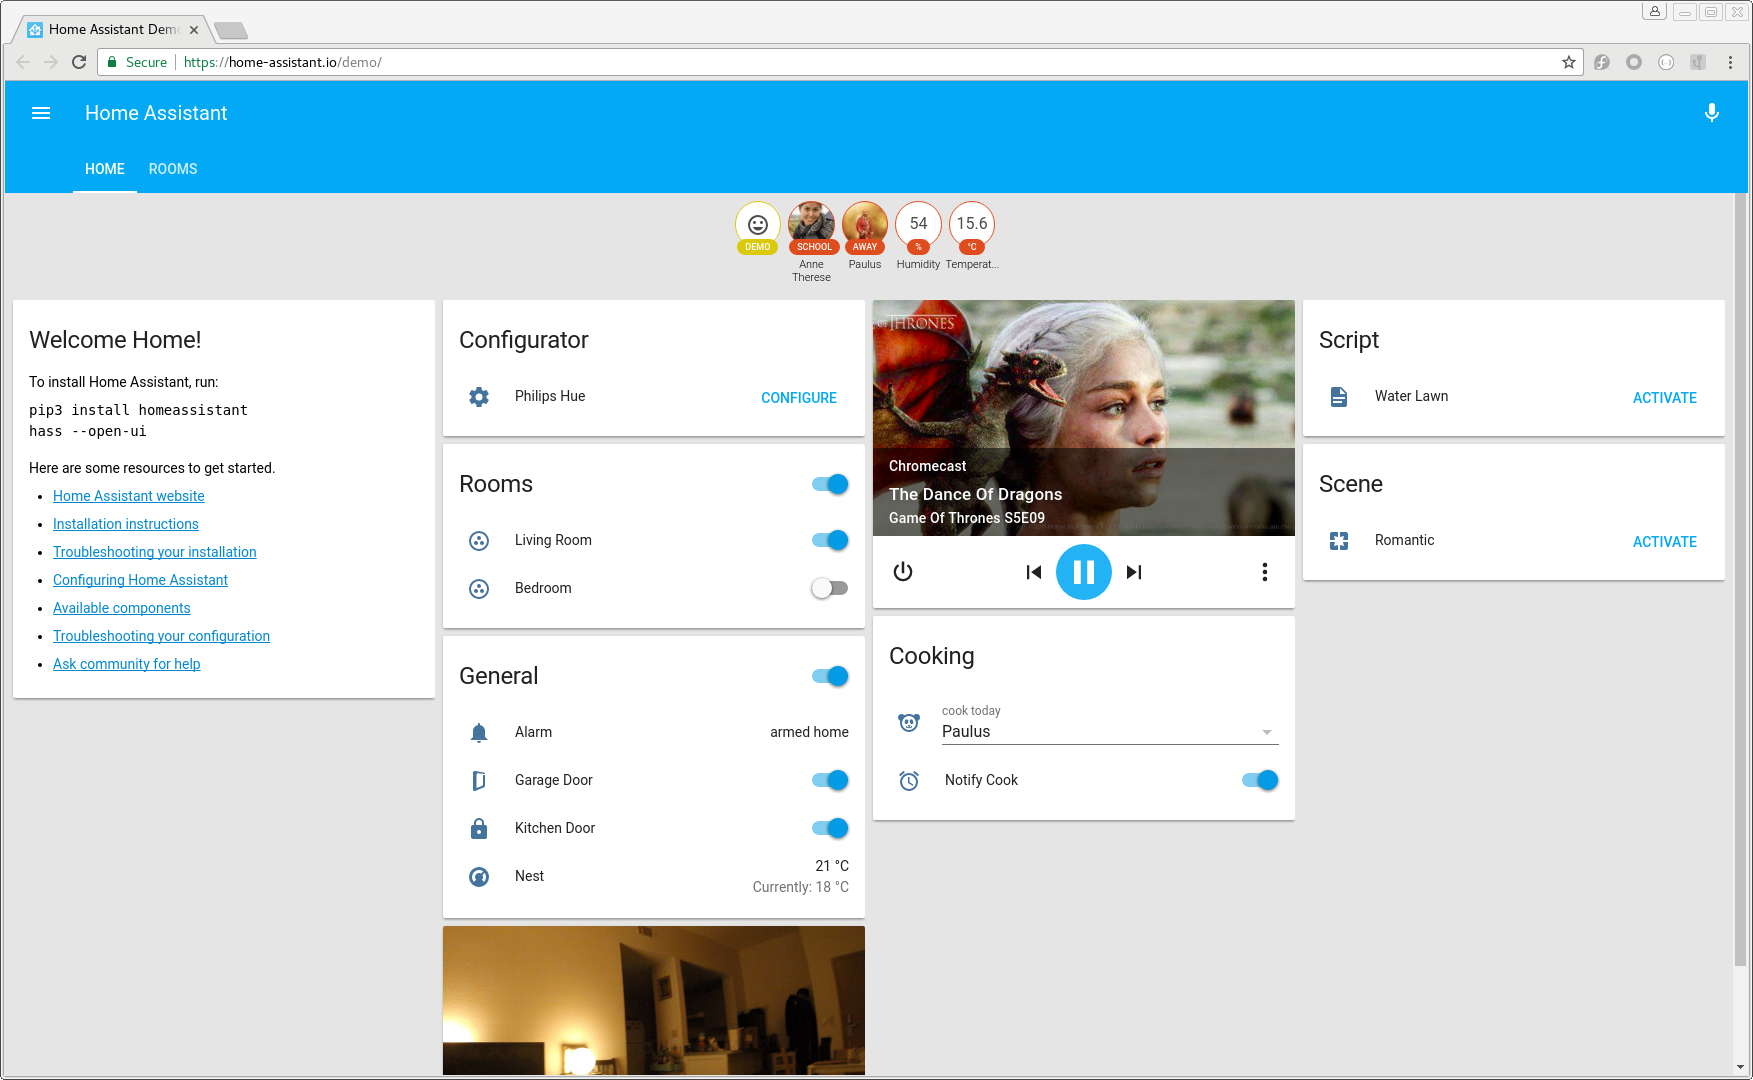Click the Alarm bell icon
This screenshot has width=1753, height=1080.
479,733
